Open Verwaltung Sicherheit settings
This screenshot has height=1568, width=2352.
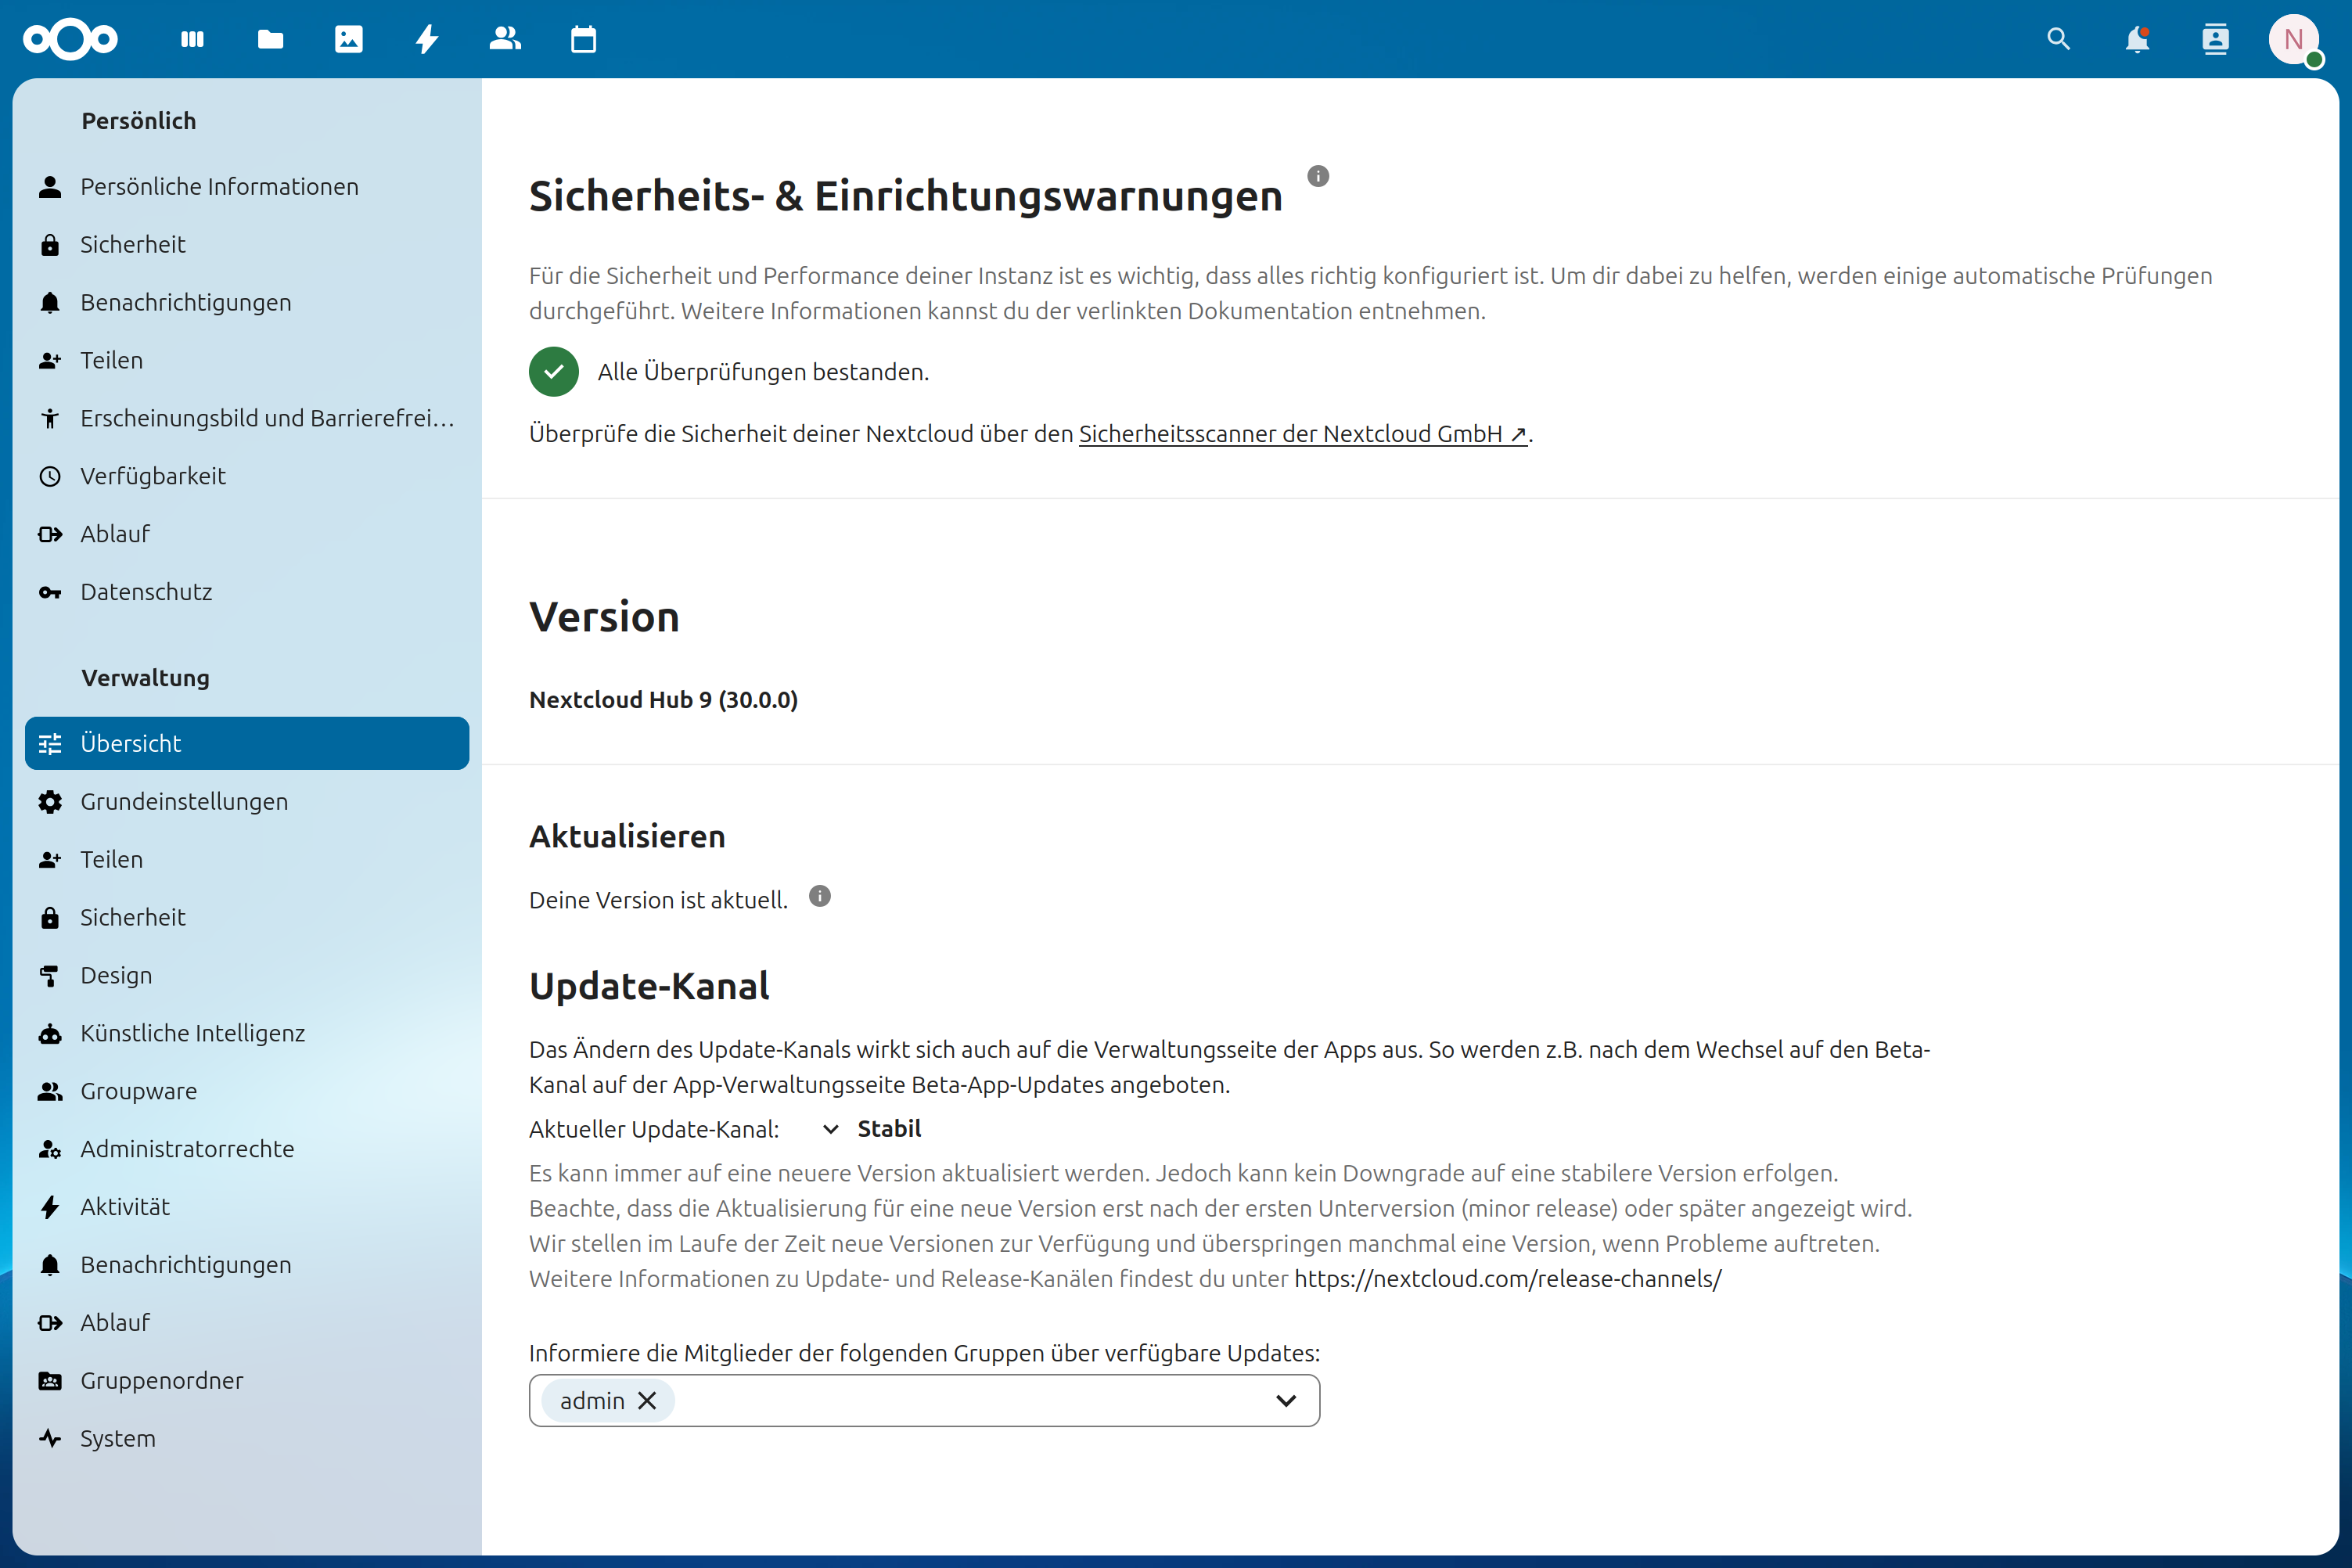[247, 917]
